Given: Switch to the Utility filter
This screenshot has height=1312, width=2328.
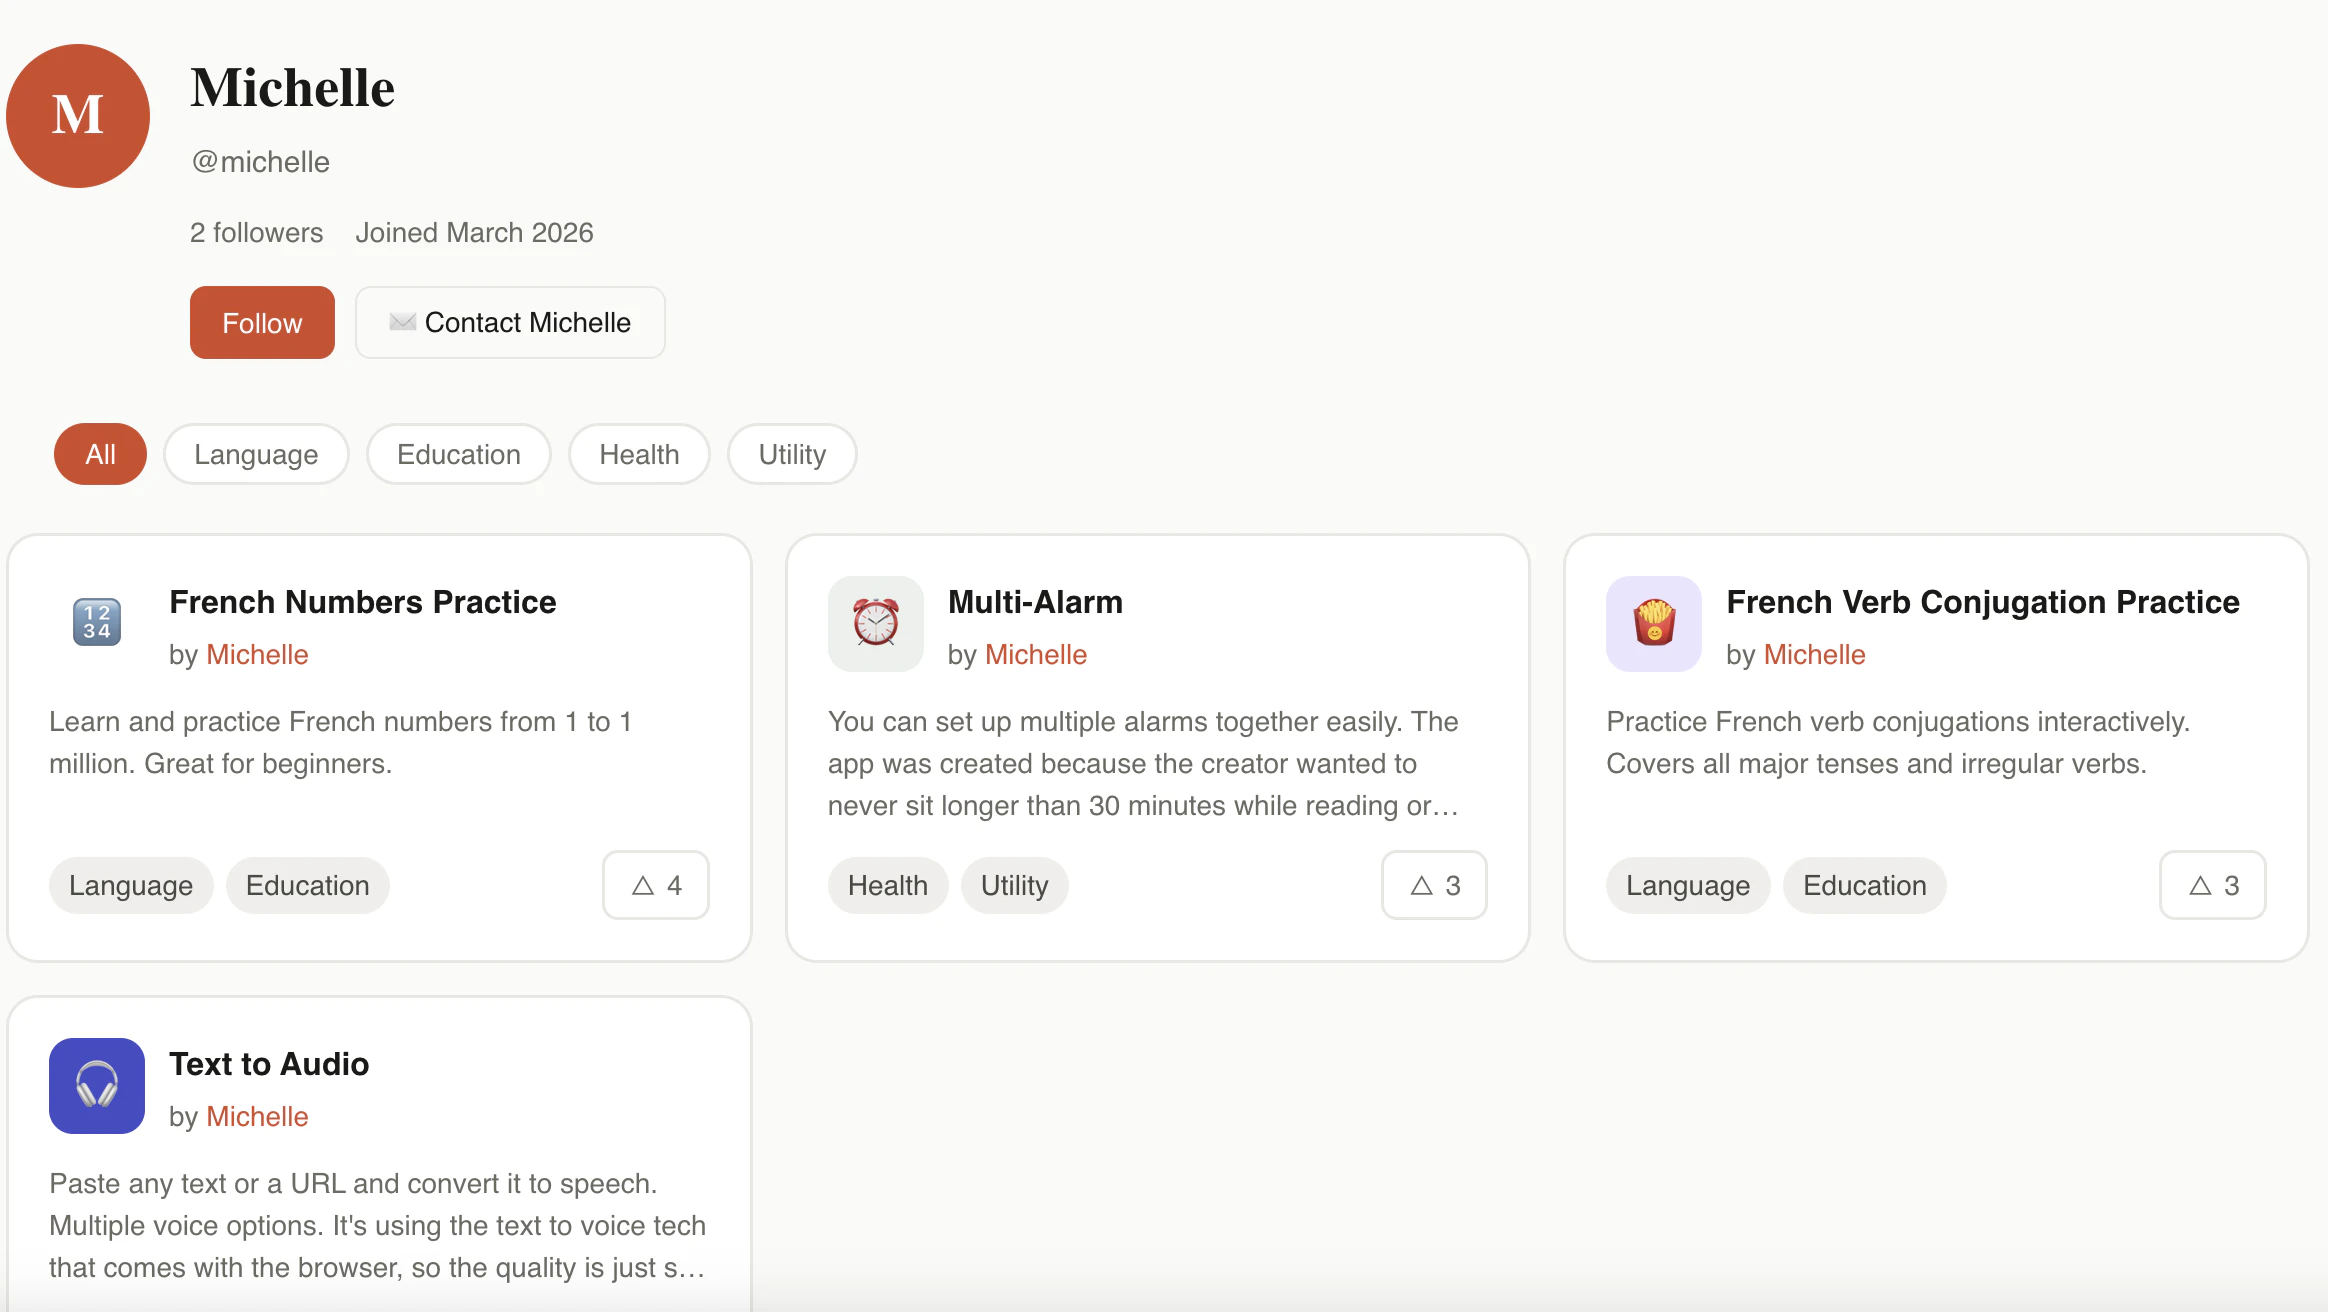Looking at the screenshot, I should click(x=792, y=454).
